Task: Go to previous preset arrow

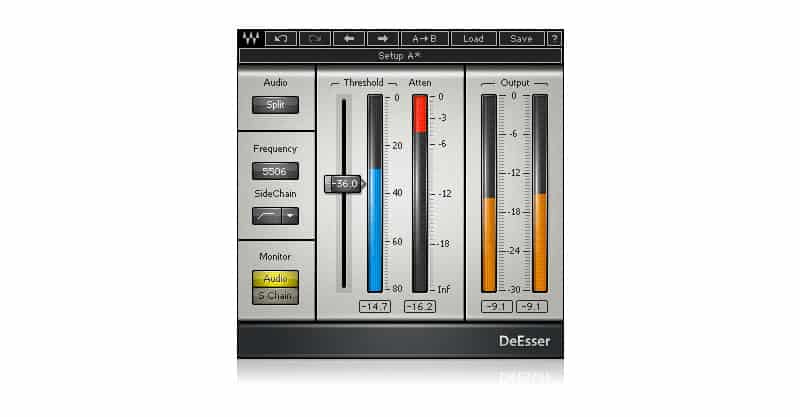Action: [x=349, y=39]
